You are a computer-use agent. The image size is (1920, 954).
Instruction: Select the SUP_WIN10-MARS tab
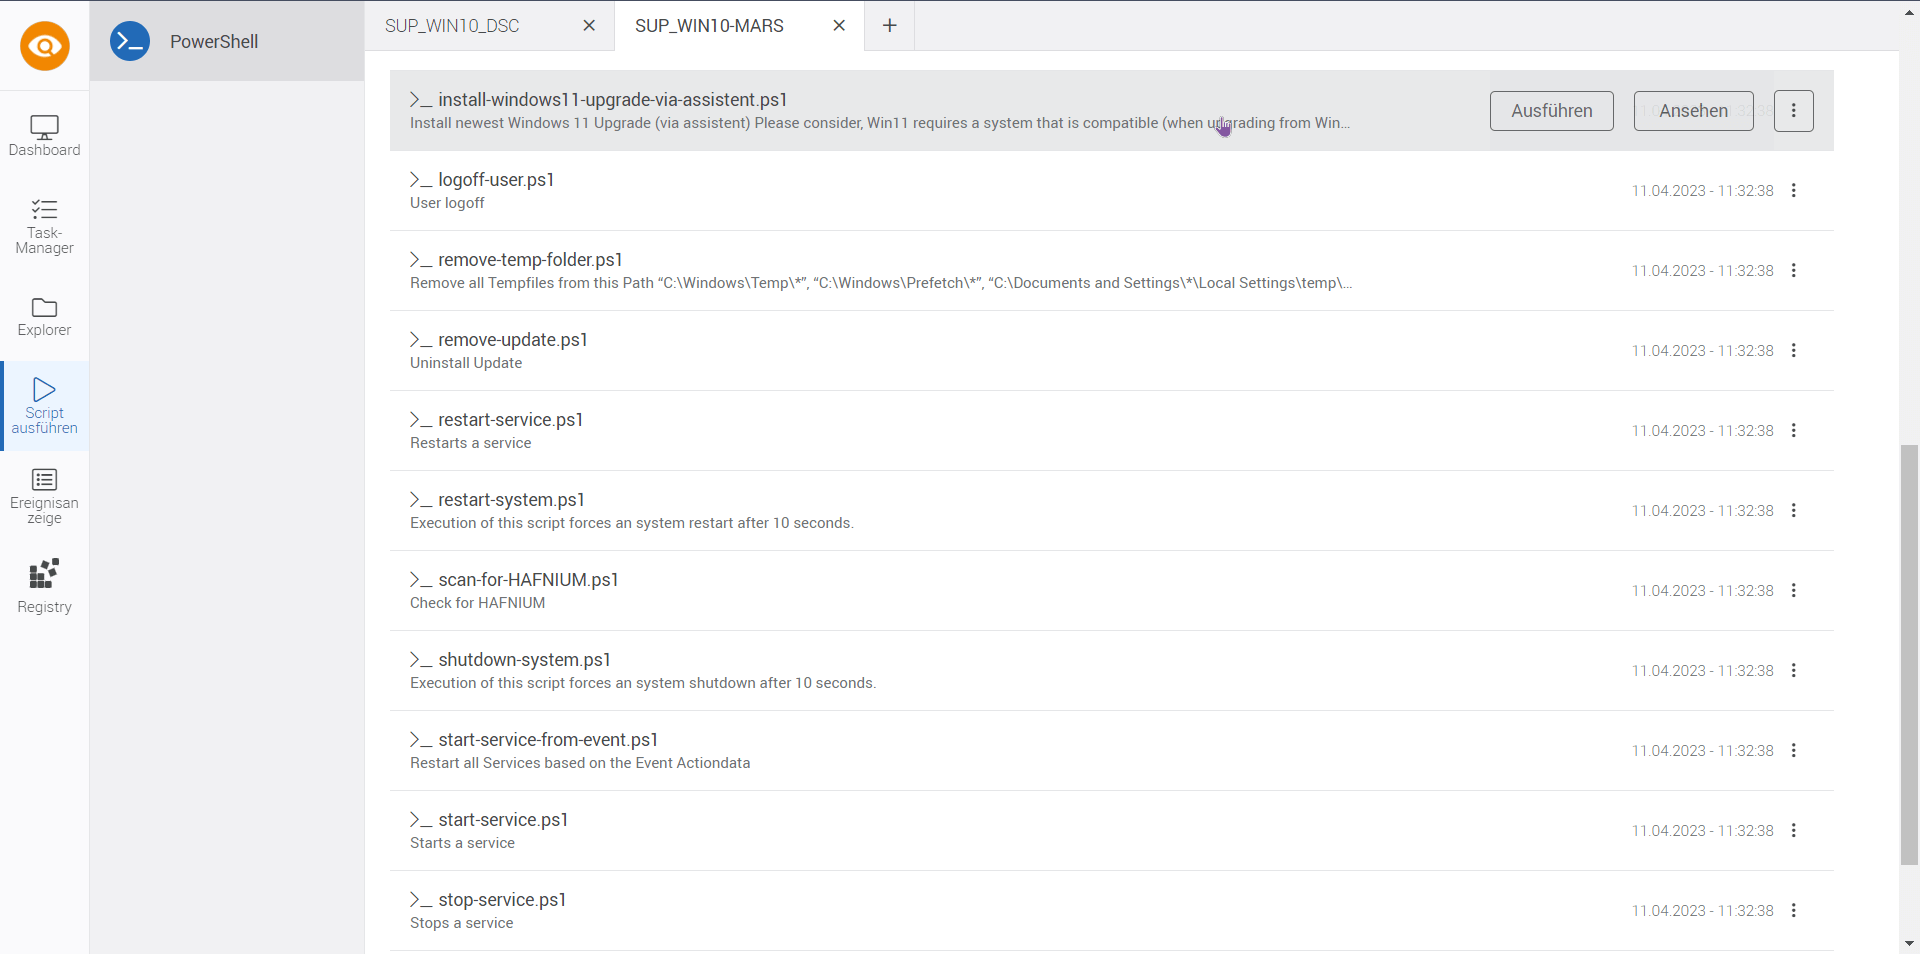coord(709,26)
